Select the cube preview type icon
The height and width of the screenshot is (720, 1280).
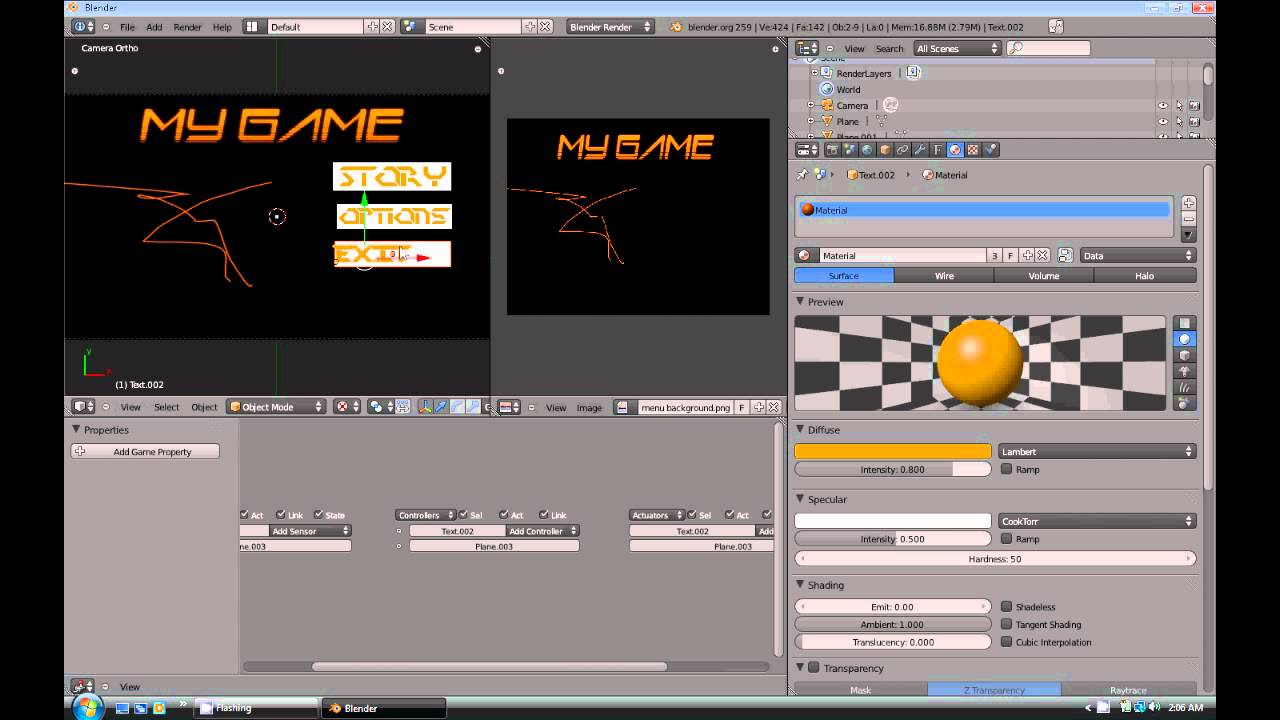point(1185,355)
